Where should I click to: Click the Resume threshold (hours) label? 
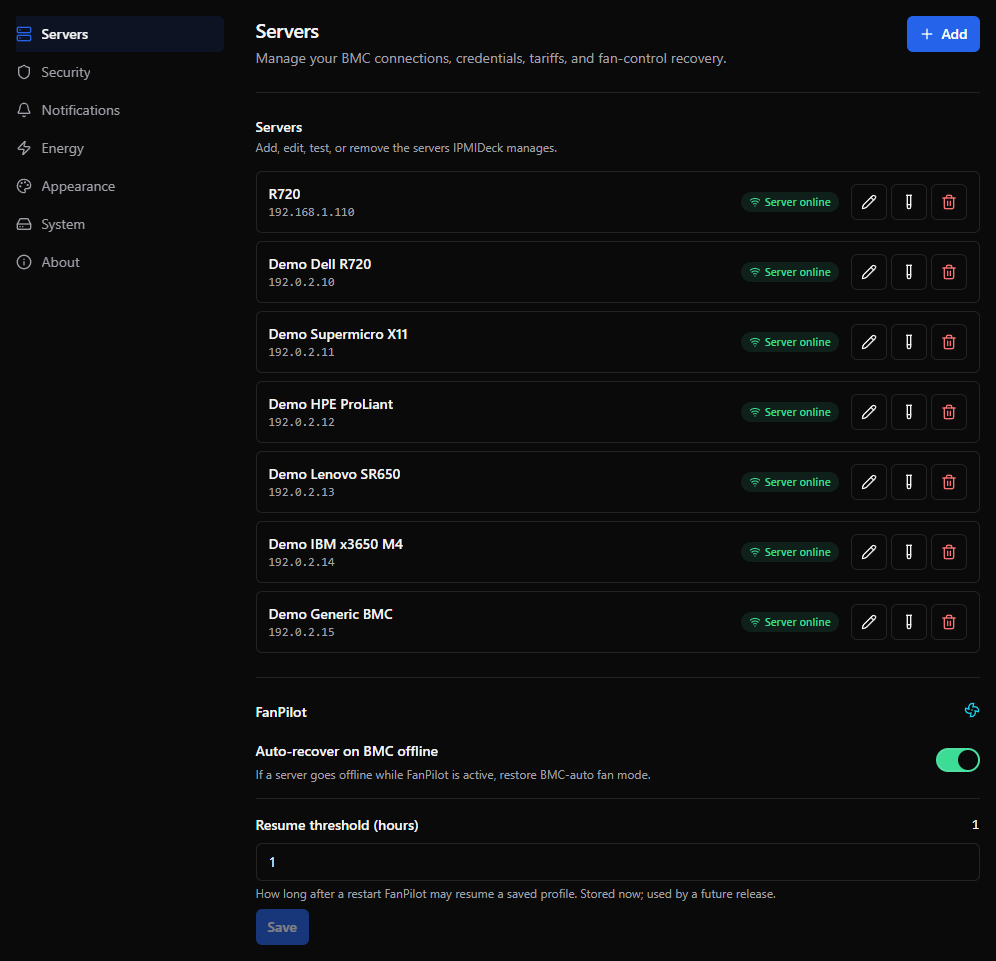[337, 825]
